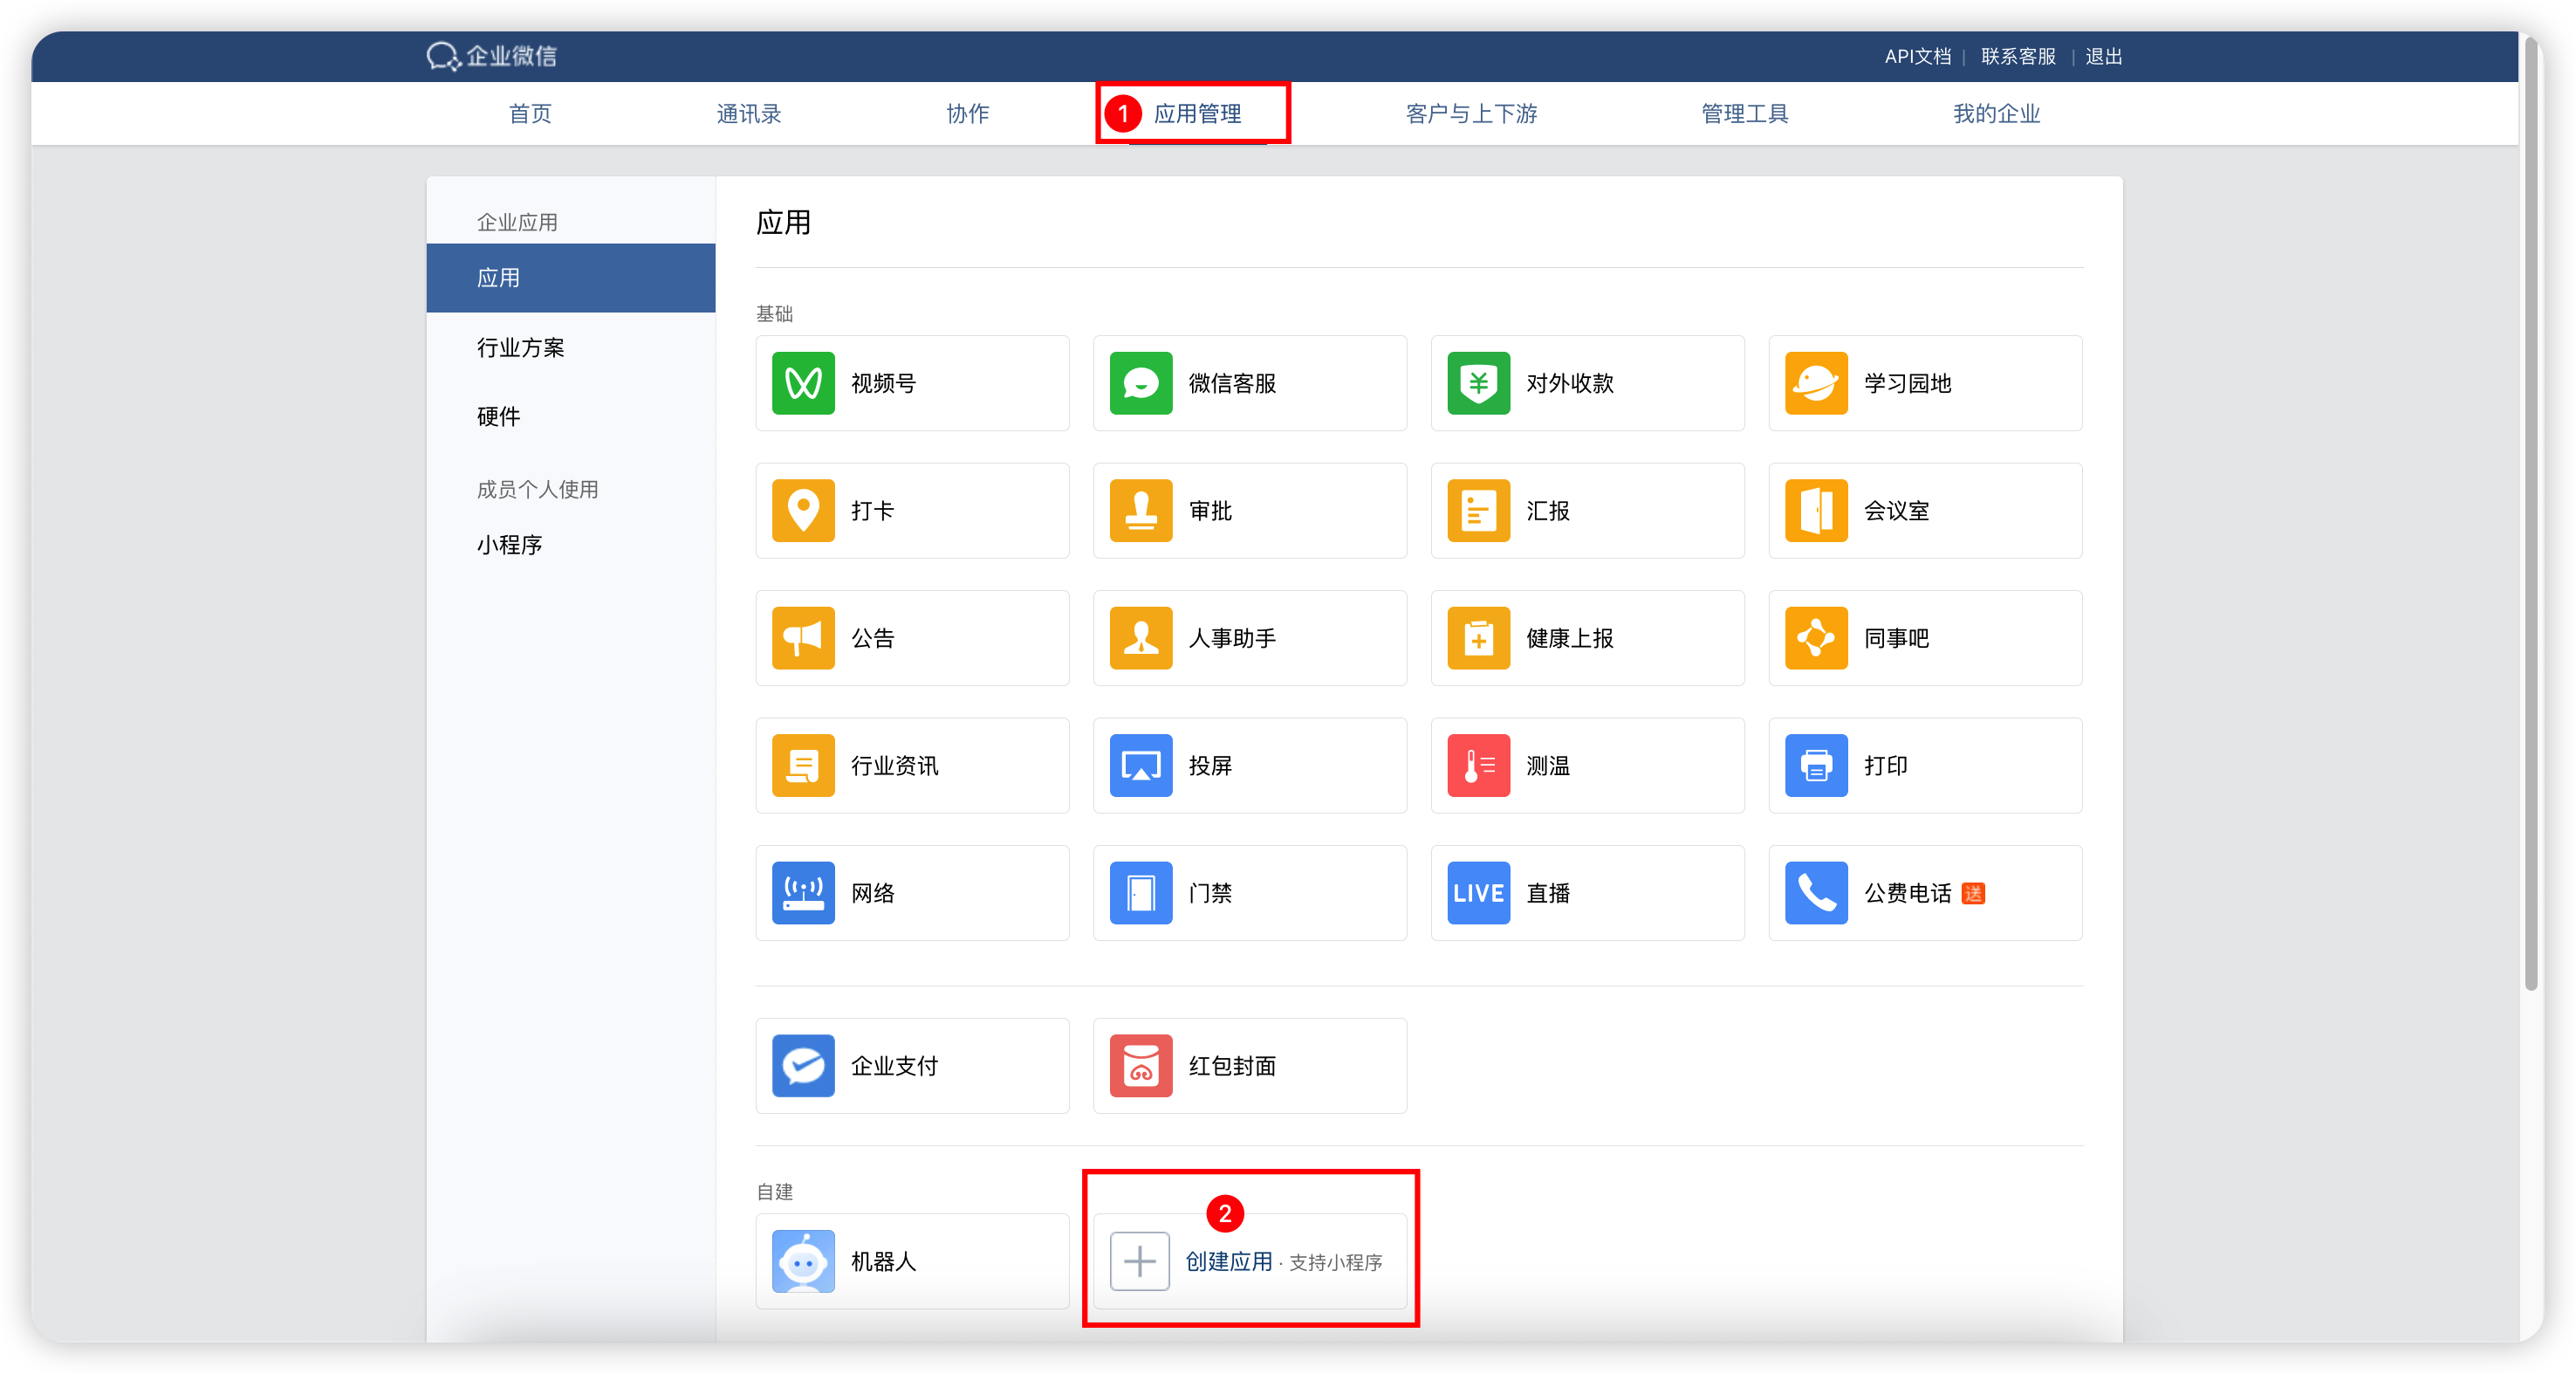Go to the 通讯录 tab
This screenshot has height=1374, width=2576.
coord(749,114)
